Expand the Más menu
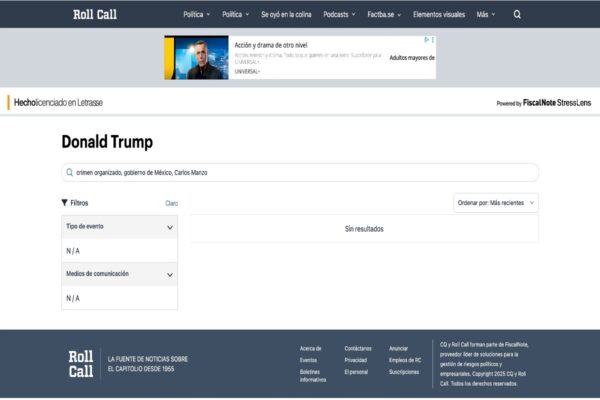600x400 pixels. point(486,15)
